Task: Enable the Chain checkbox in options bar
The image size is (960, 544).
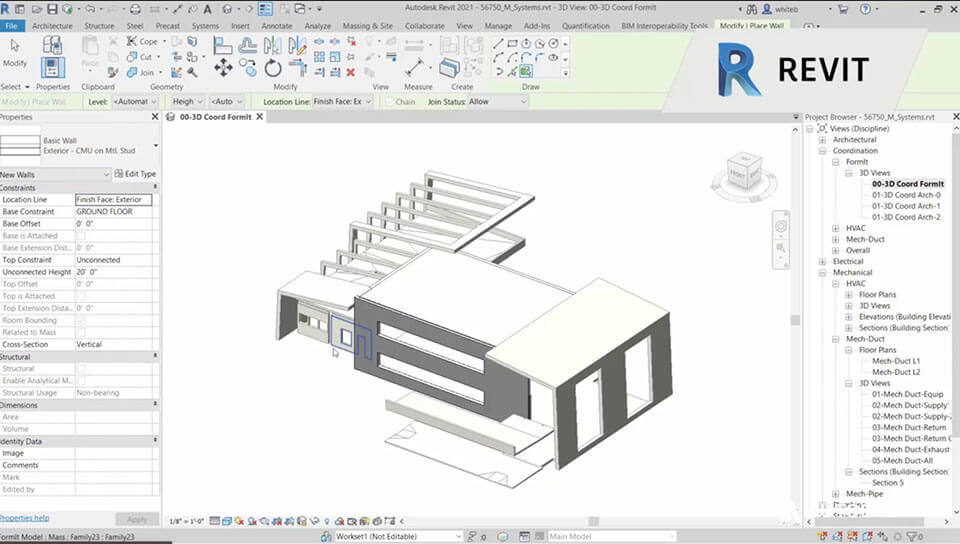Action: point(389,102)
